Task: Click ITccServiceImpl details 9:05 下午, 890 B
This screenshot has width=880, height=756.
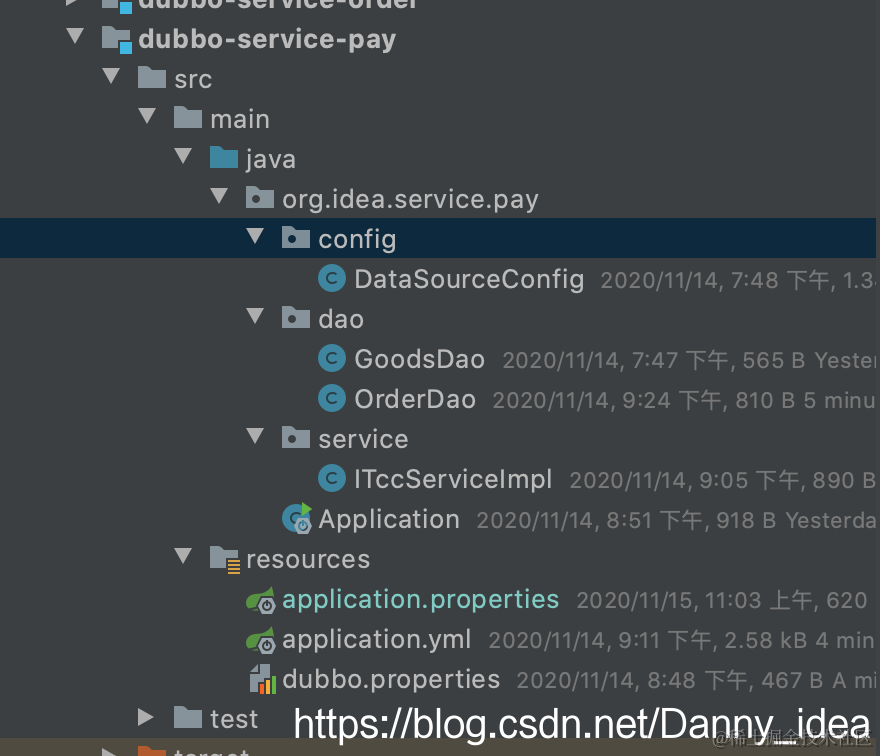Action: (x=787, y=480)
